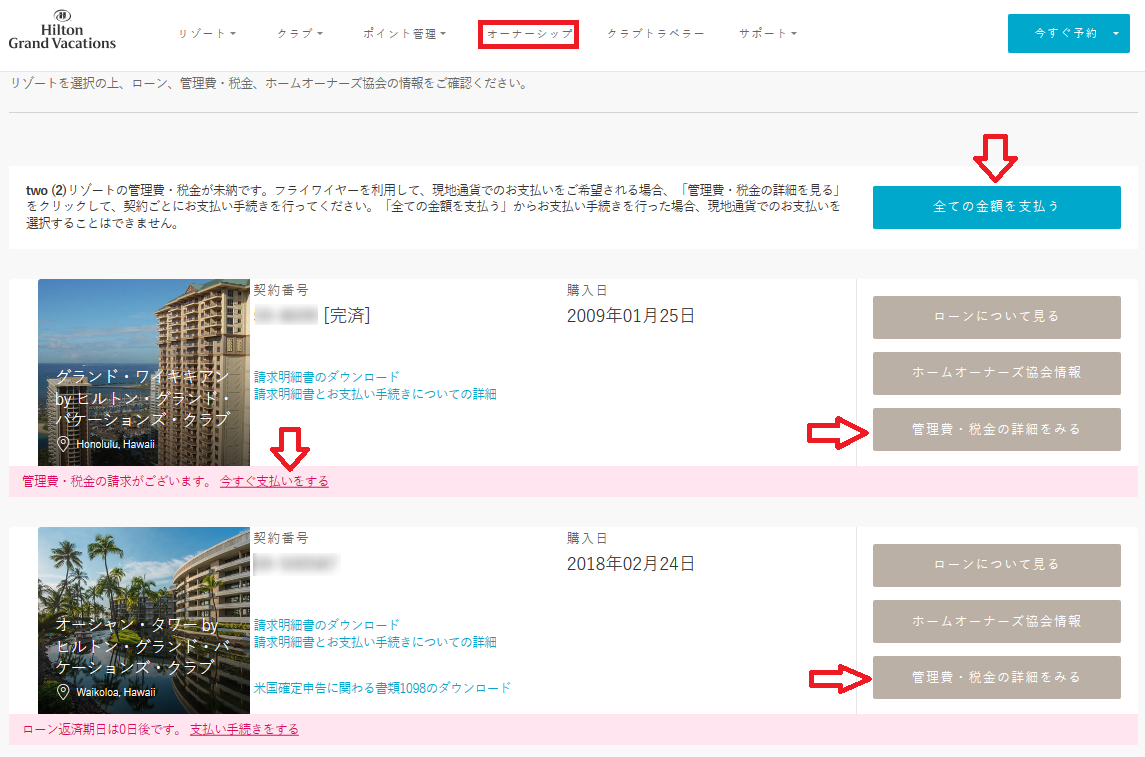
Task: Click the 管理費・税金の請求がございます notice text
Action: point(118,482)
